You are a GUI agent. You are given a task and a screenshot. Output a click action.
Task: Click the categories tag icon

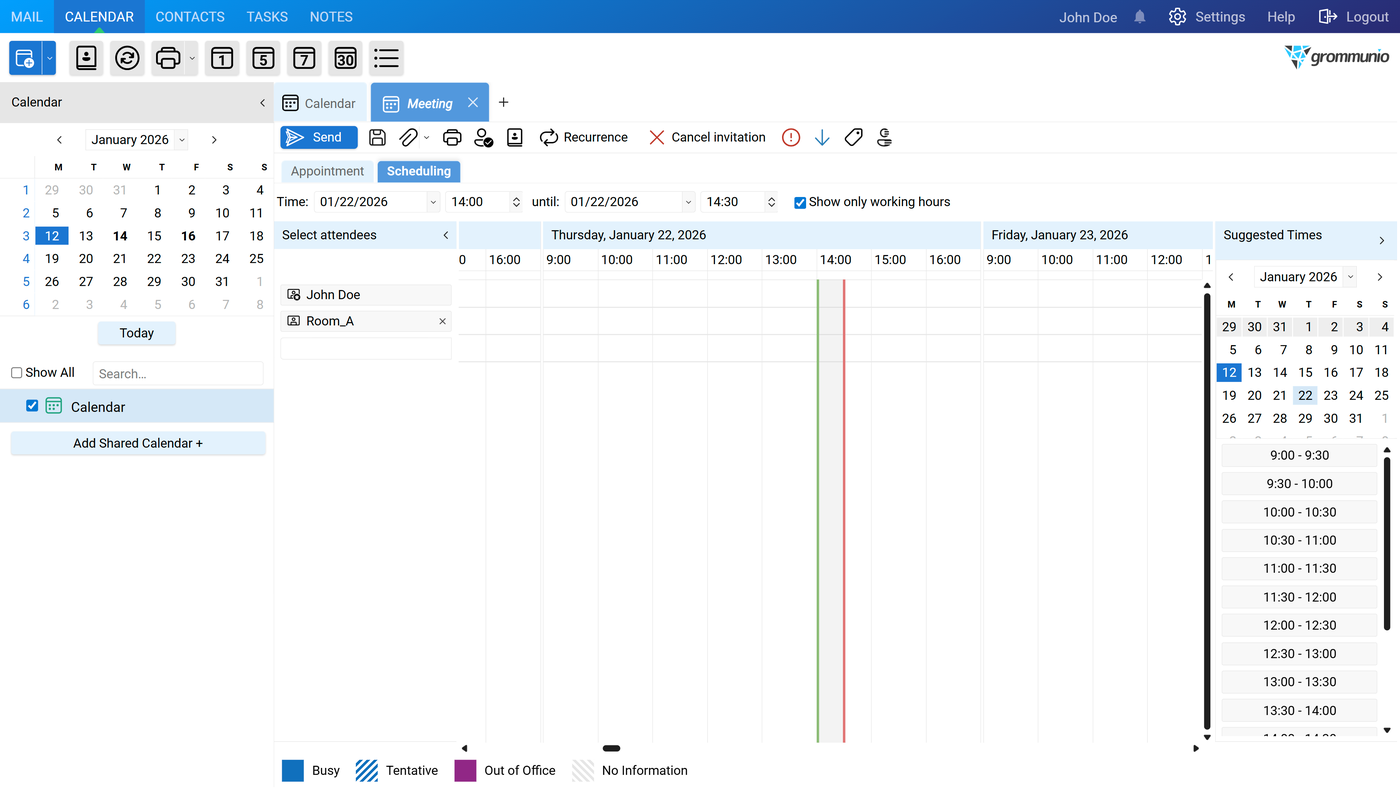pos(853,137)
